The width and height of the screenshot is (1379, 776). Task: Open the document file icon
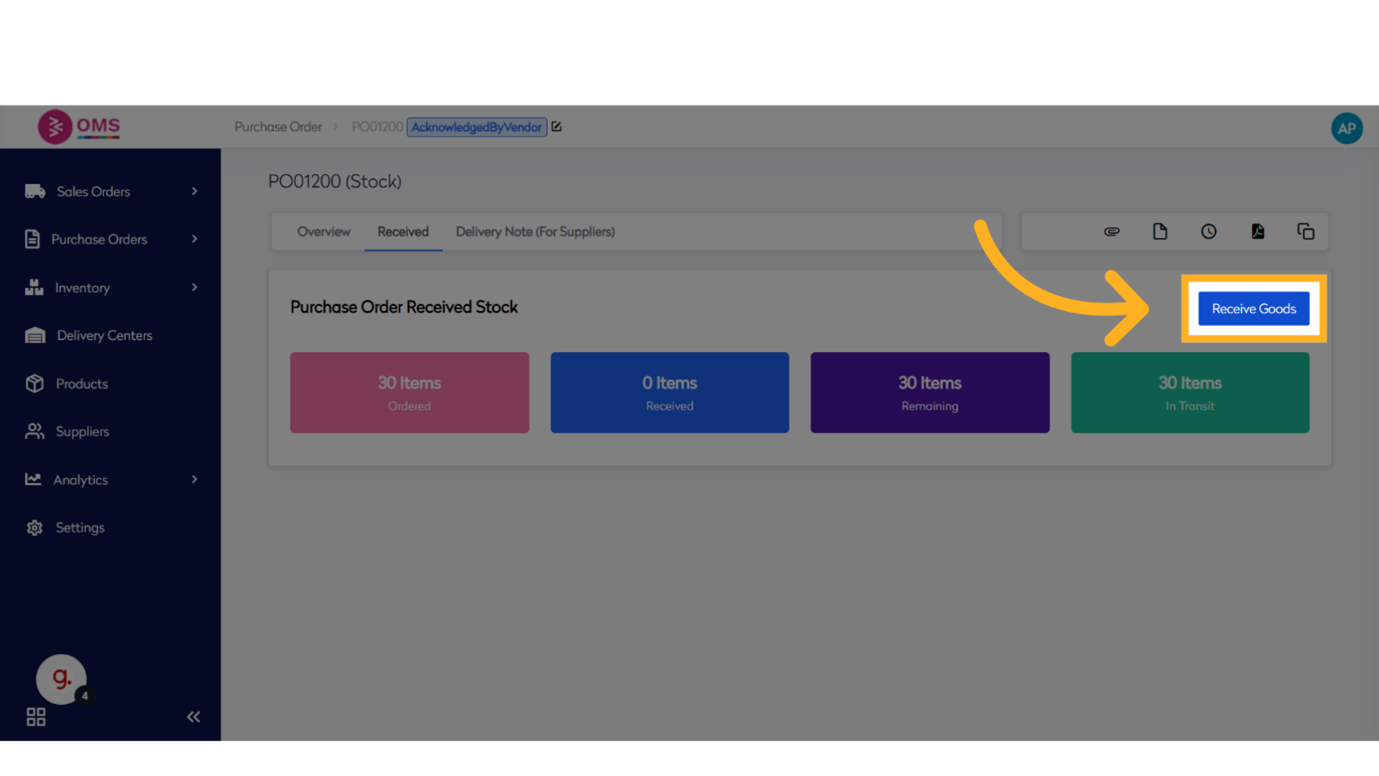tap(1160, 232)
